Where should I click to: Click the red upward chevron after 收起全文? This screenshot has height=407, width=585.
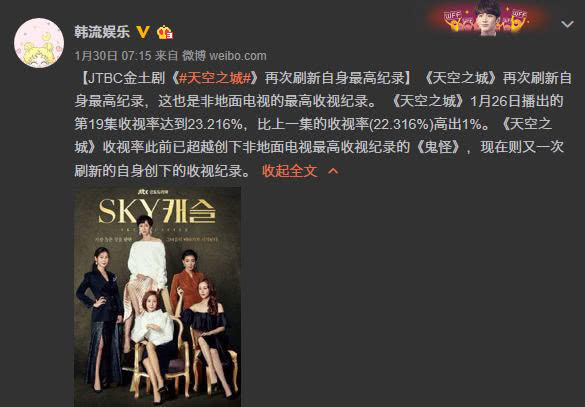click(333, 171)
